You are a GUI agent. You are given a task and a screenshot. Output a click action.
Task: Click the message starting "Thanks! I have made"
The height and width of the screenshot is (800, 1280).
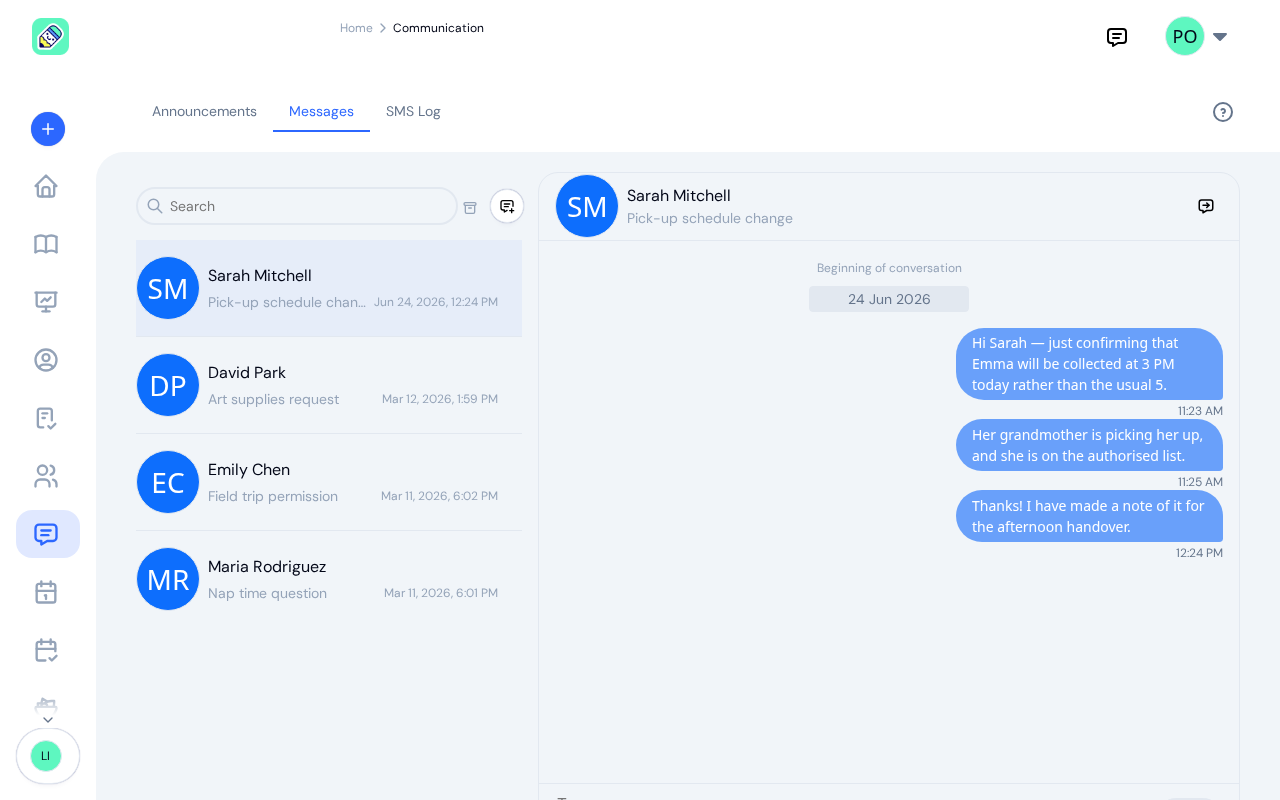click(1089, 516)
